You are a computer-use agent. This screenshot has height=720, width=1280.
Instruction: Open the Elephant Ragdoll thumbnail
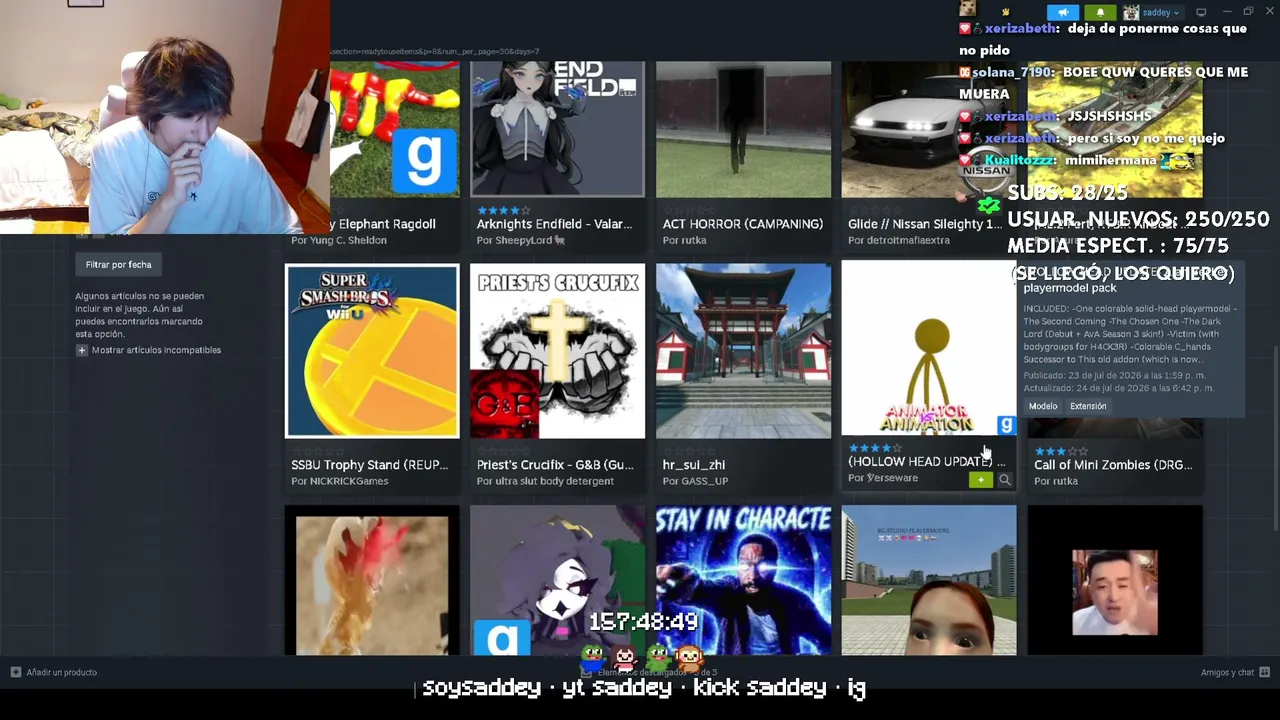click(x=395, y=129)
